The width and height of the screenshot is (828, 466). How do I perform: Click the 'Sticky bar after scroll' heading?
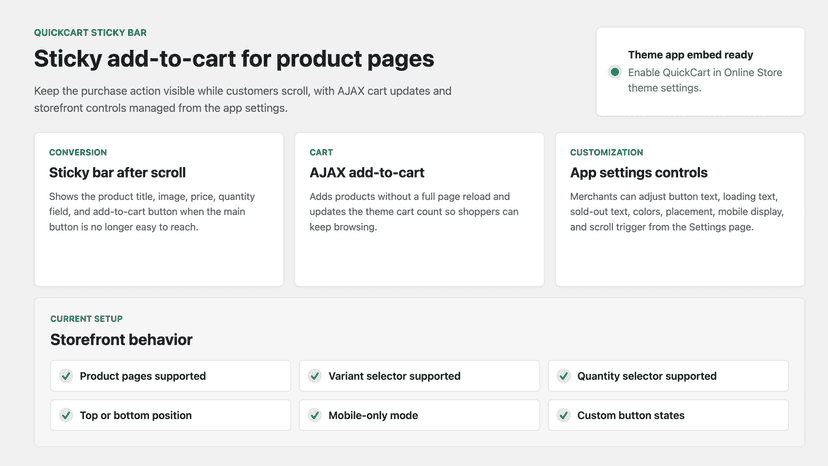click(117, 173)
